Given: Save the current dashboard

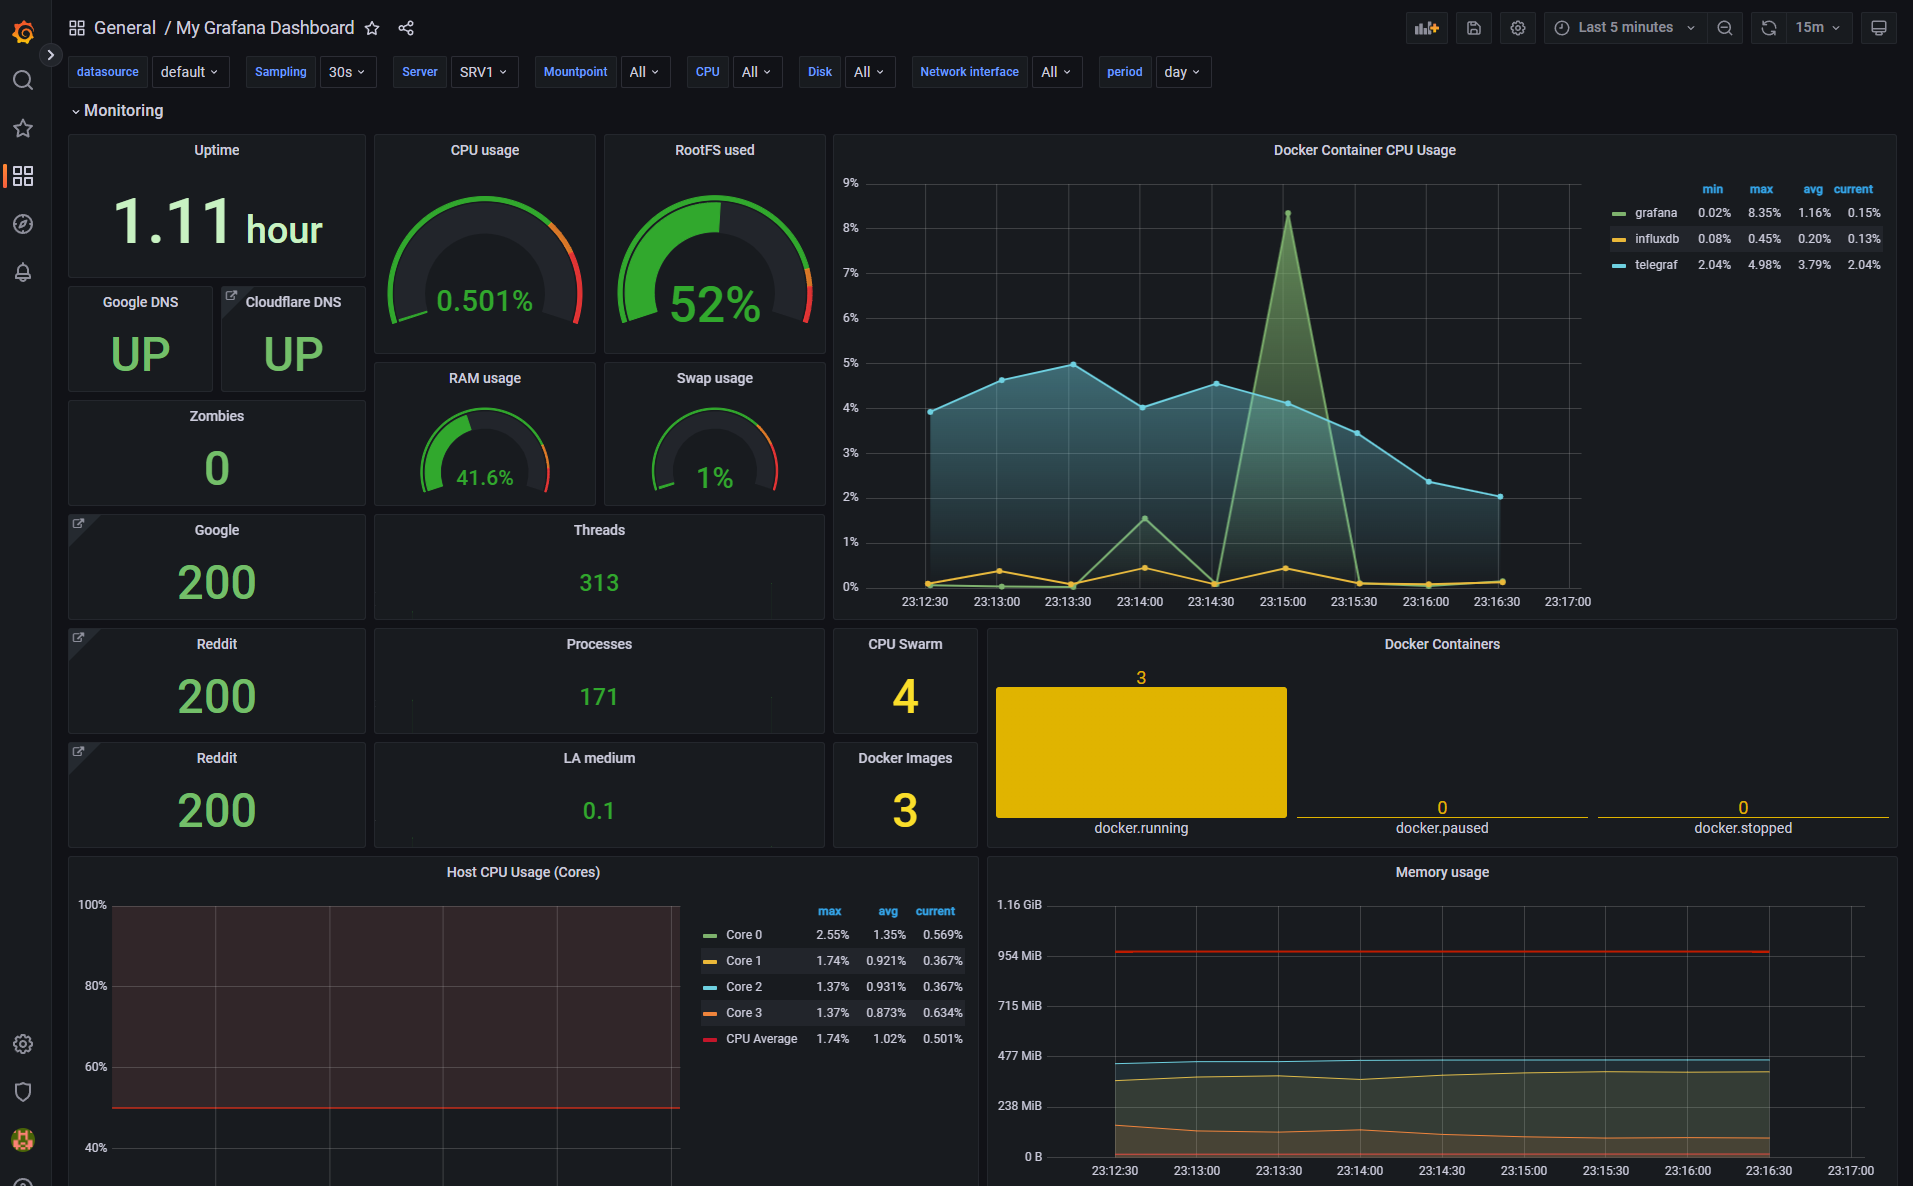Looking at the screenshot, I should tap(1472, 27).
